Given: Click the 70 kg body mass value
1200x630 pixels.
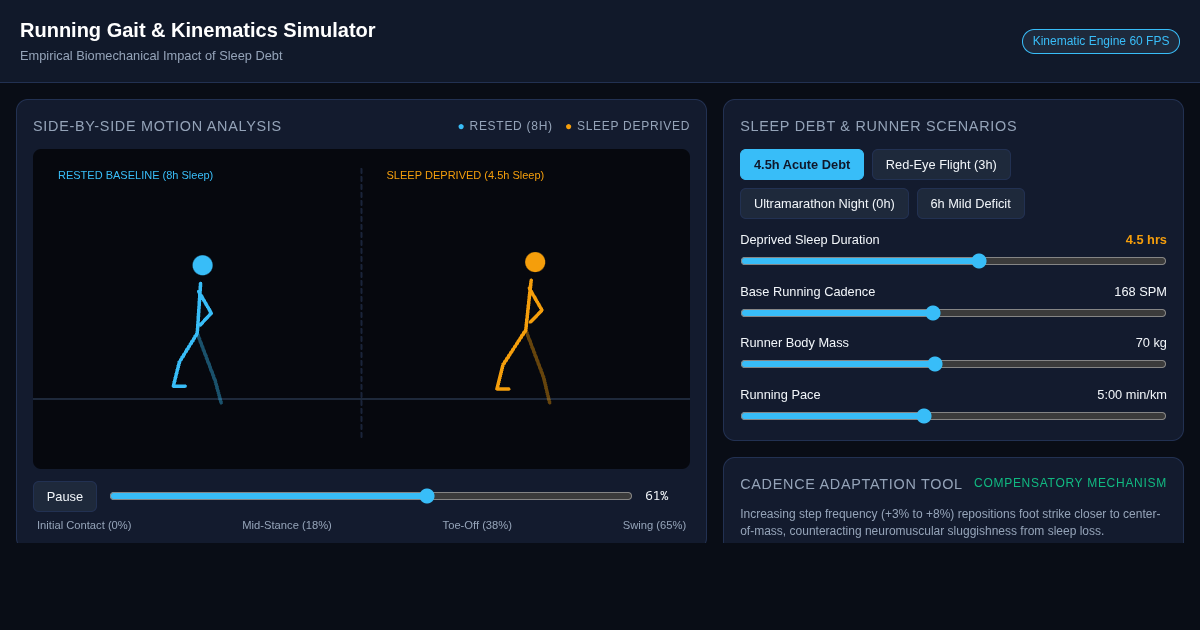Looking at the screenshot, I should [x=1151, y=343].
